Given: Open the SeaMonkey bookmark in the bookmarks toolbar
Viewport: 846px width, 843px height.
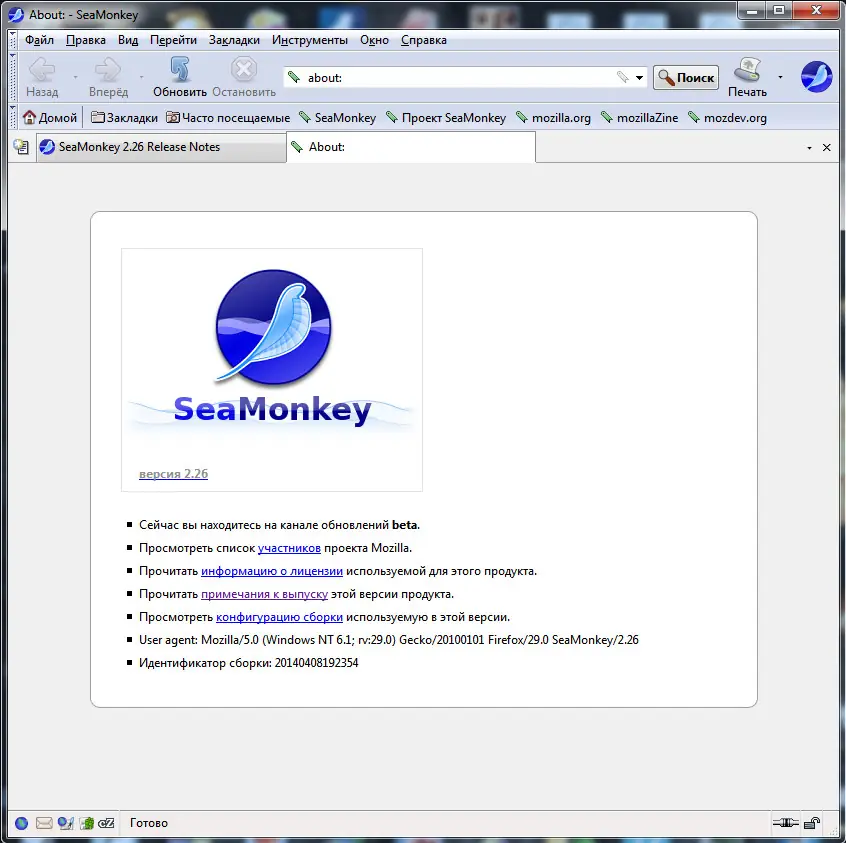Looking at the screenshot, I should (x=338, y=118).
